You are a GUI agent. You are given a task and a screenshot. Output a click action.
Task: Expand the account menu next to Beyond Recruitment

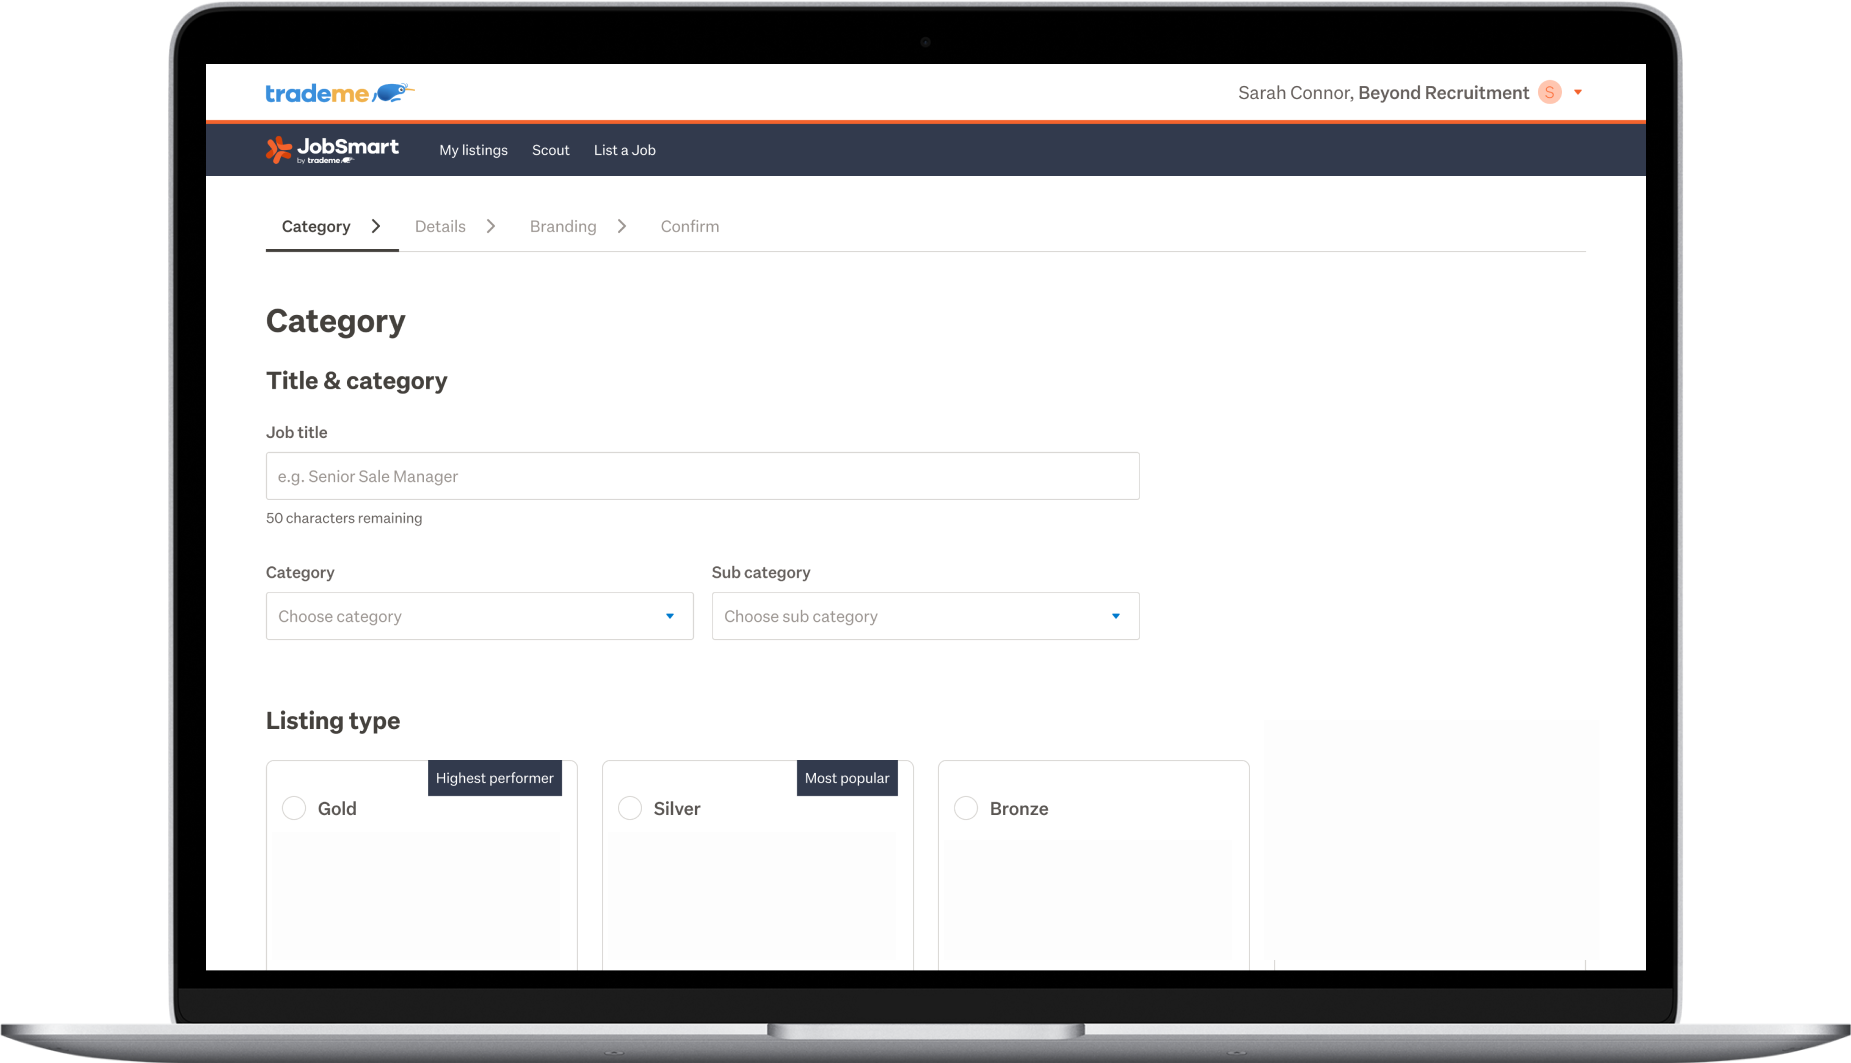point(1578,92)
